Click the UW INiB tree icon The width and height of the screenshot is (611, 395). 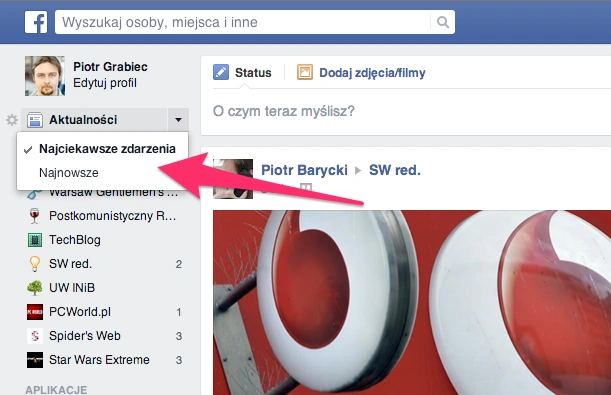(35, 288)
